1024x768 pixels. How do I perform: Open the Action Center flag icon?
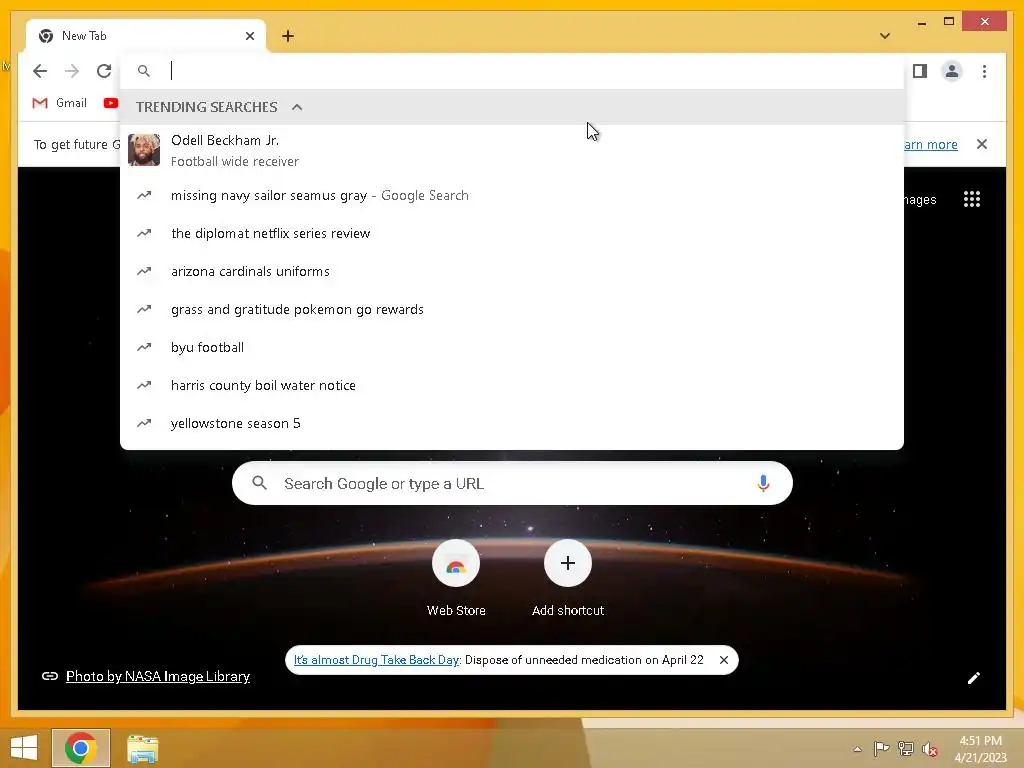[881, 749]
